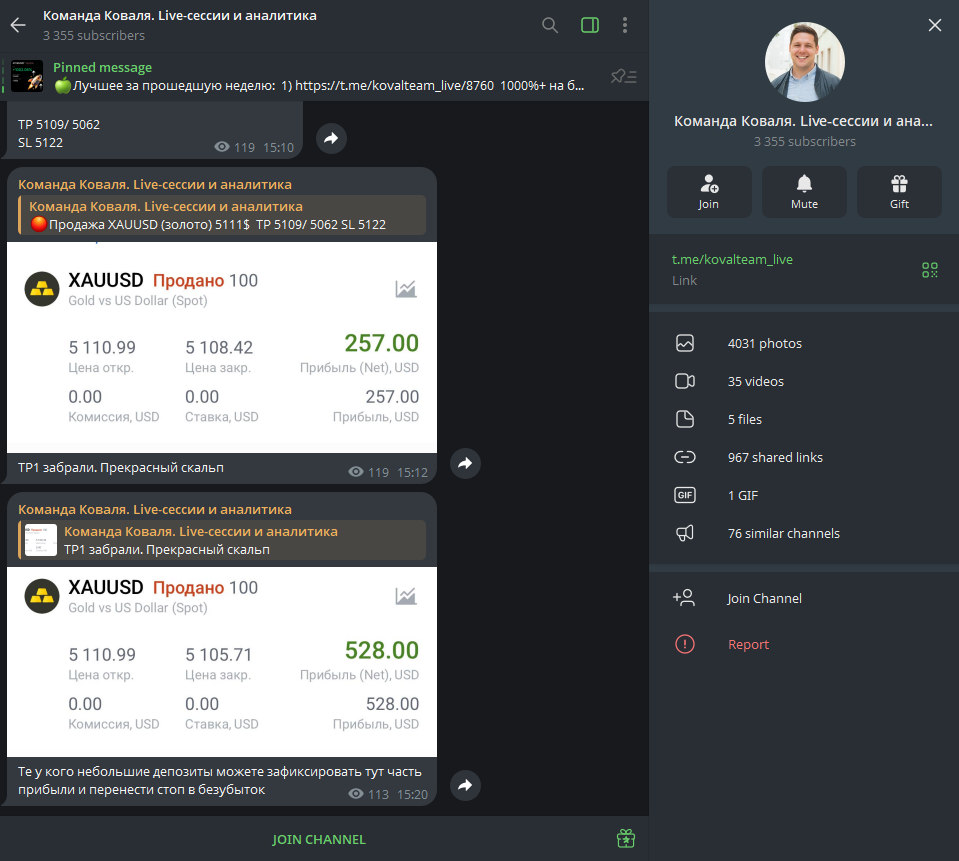Show the channel QR code
Image resolution: width=959 pixels, height=861 pixels.
point(930,270)
